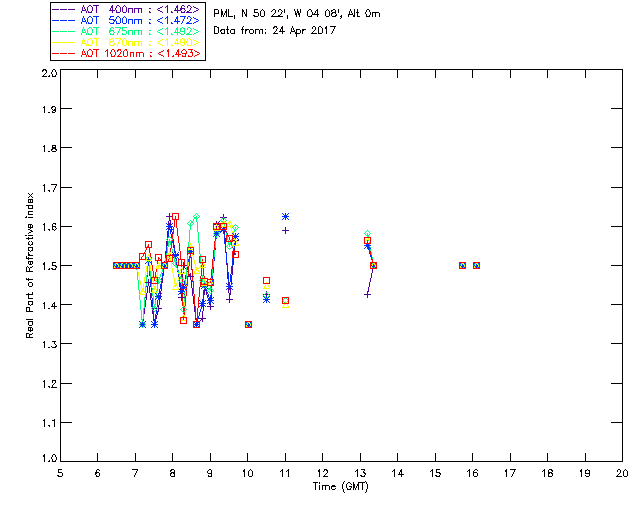Image resolution: width=640 pixels, height=512 pixels.
Task: Click the y-axis tick label 1.9
Action: click(x=49, y=109)
